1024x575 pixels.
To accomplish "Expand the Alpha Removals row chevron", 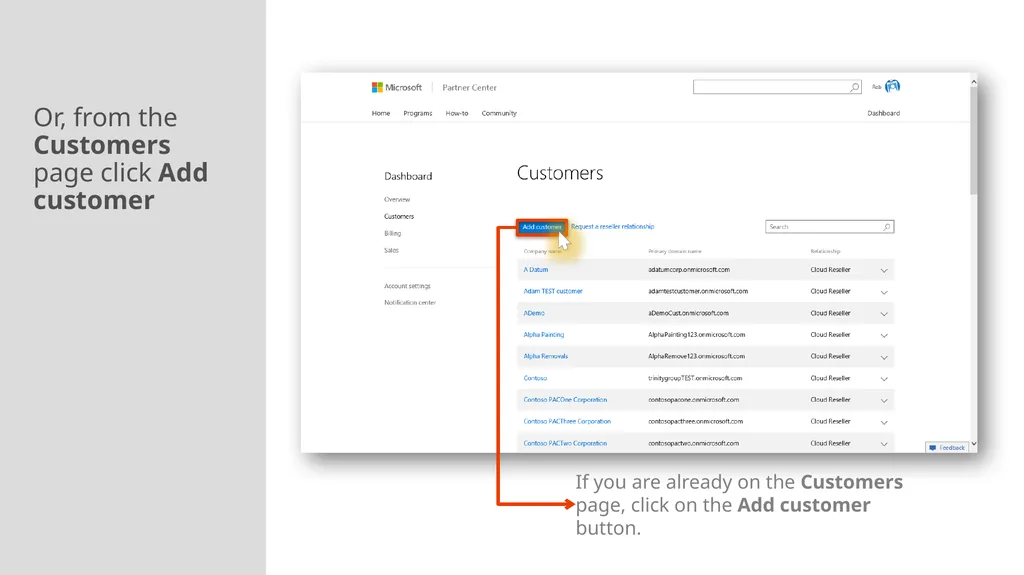I will (884, 357).
